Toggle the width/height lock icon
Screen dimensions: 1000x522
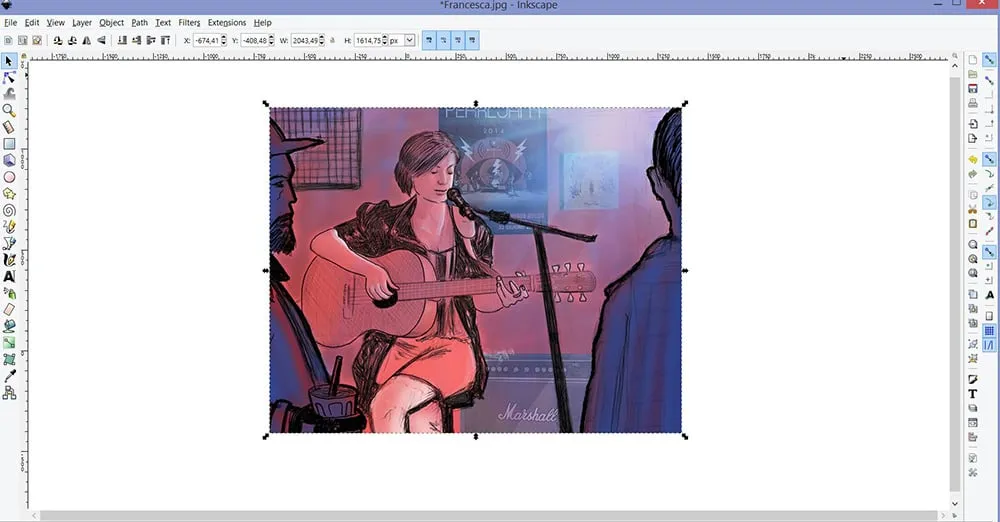[x=331, y=40]
